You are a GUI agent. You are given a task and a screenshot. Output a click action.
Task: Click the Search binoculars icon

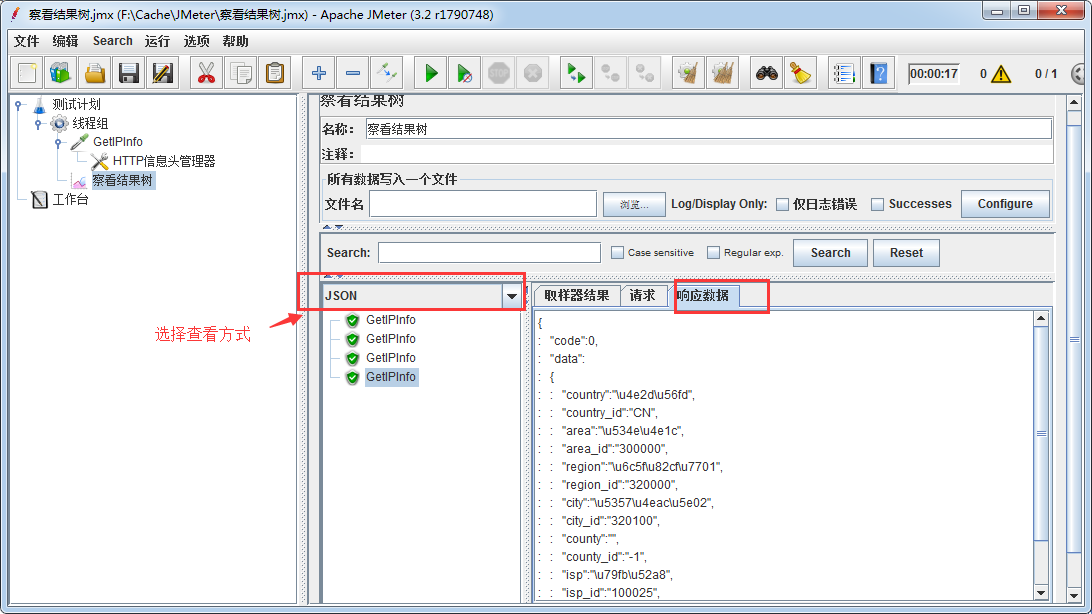767,73
